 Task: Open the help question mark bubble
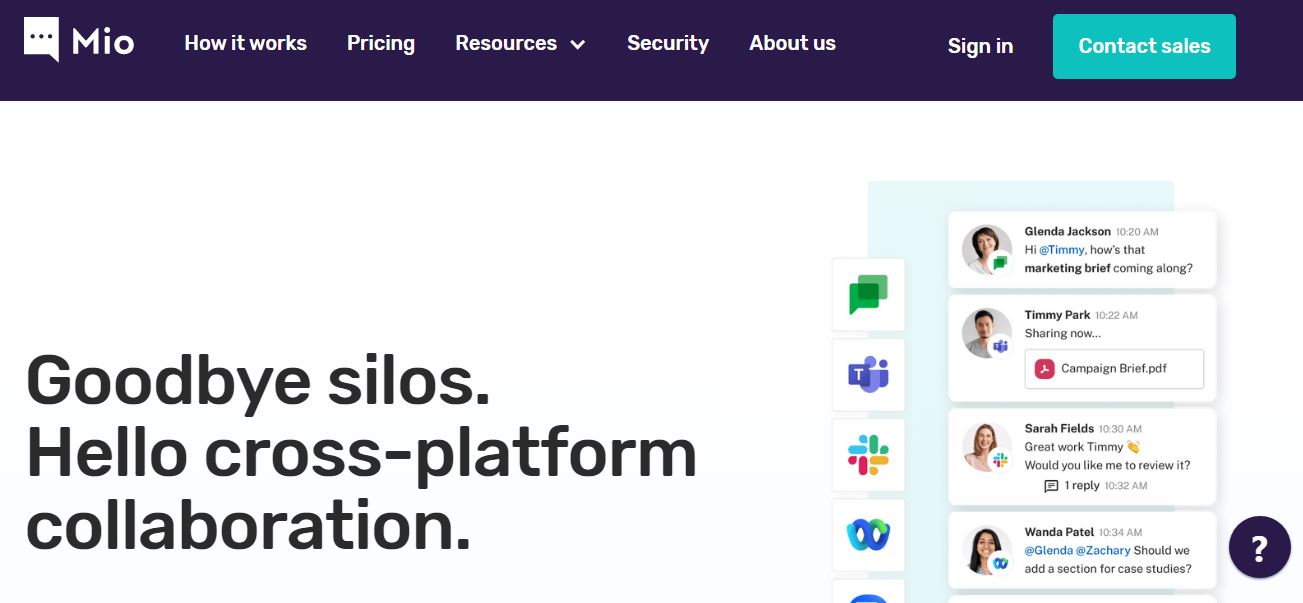(x=1259, y=547)
